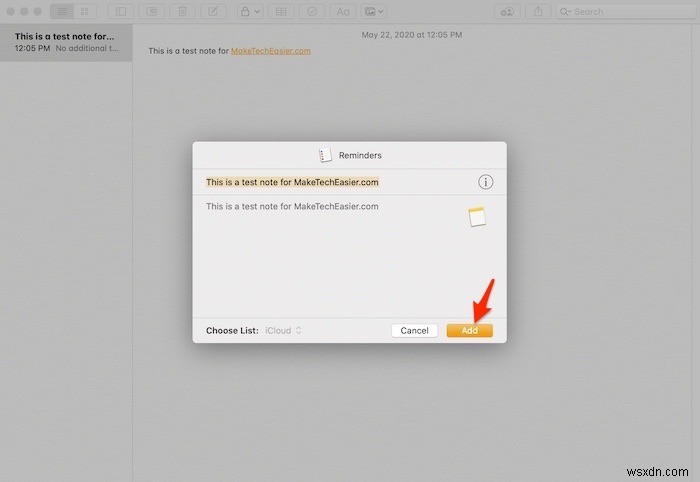Click the share icon in toolbar
This screenshot has width=700, height=482.
[538, 12]
